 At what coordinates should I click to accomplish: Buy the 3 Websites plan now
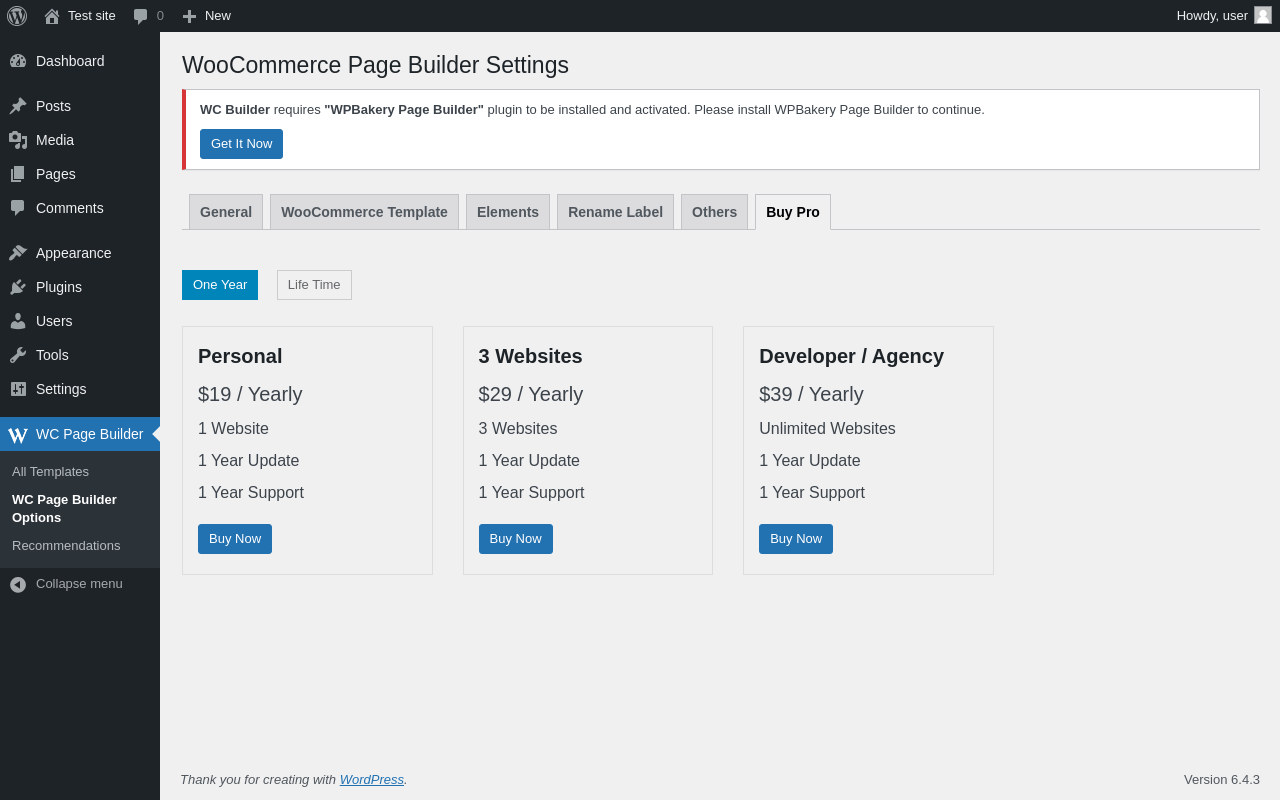516,539
